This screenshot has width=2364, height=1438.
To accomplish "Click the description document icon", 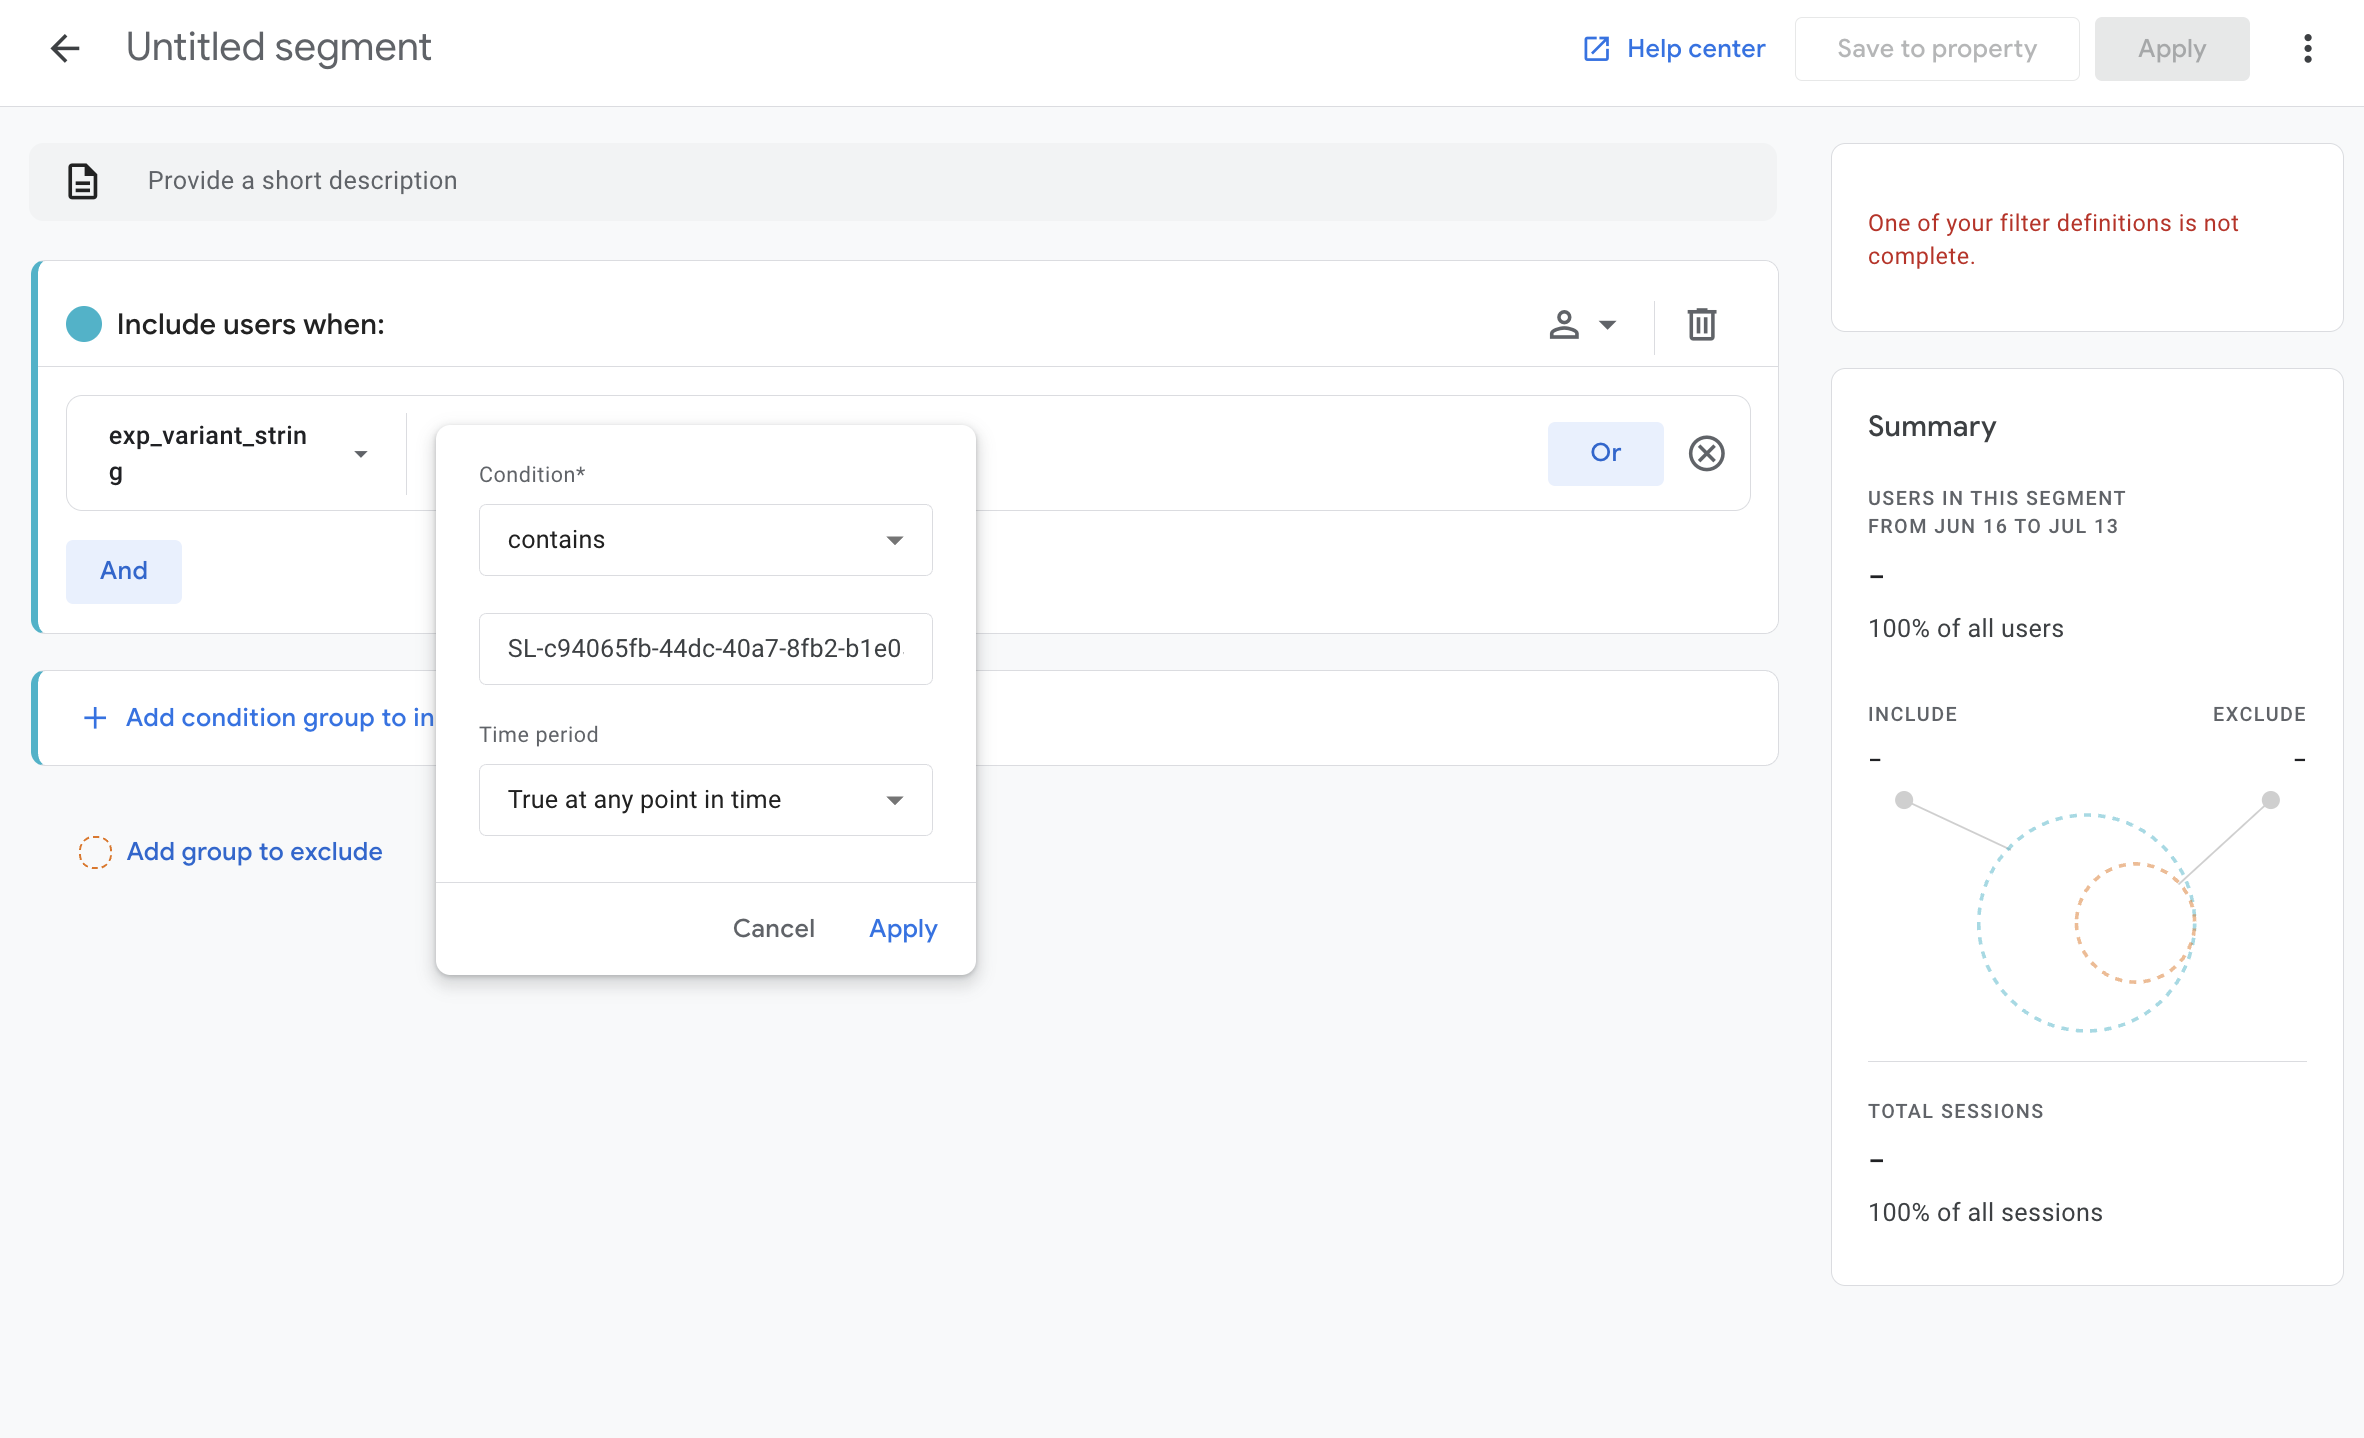I will click(83, 181).
